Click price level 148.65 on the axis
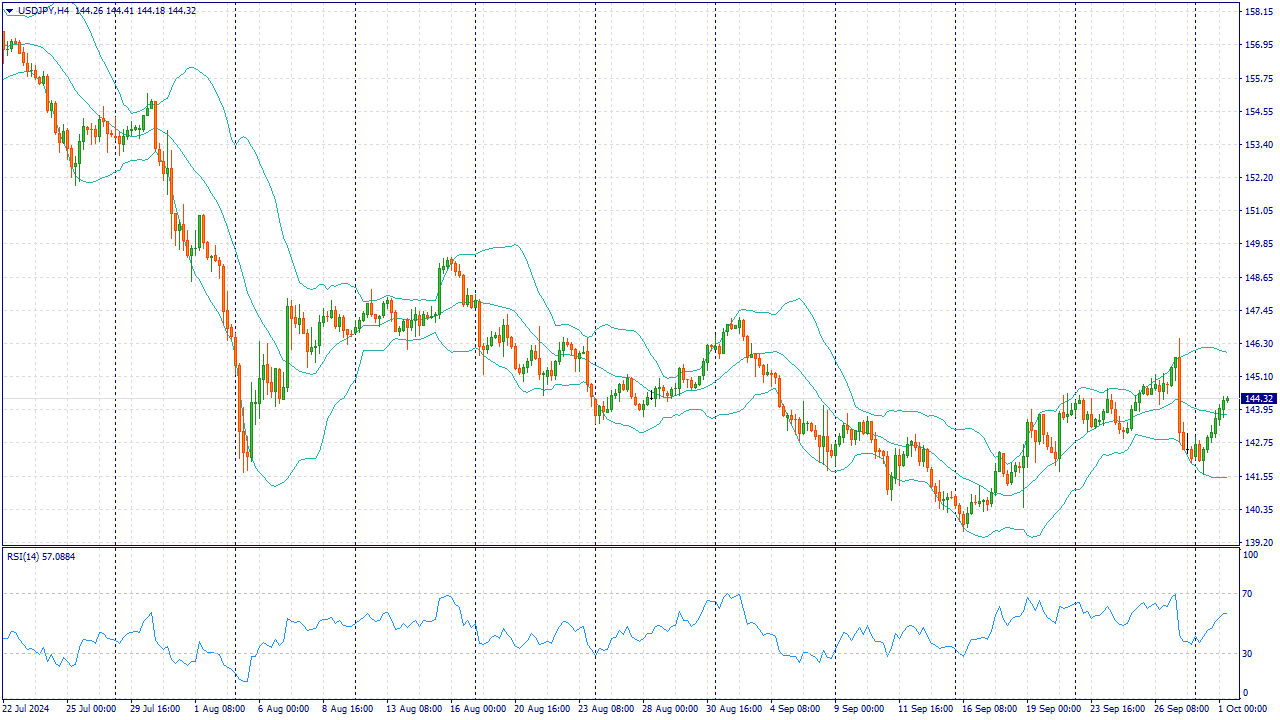Screen dimensions: 1280x720 click(1259, 277)
